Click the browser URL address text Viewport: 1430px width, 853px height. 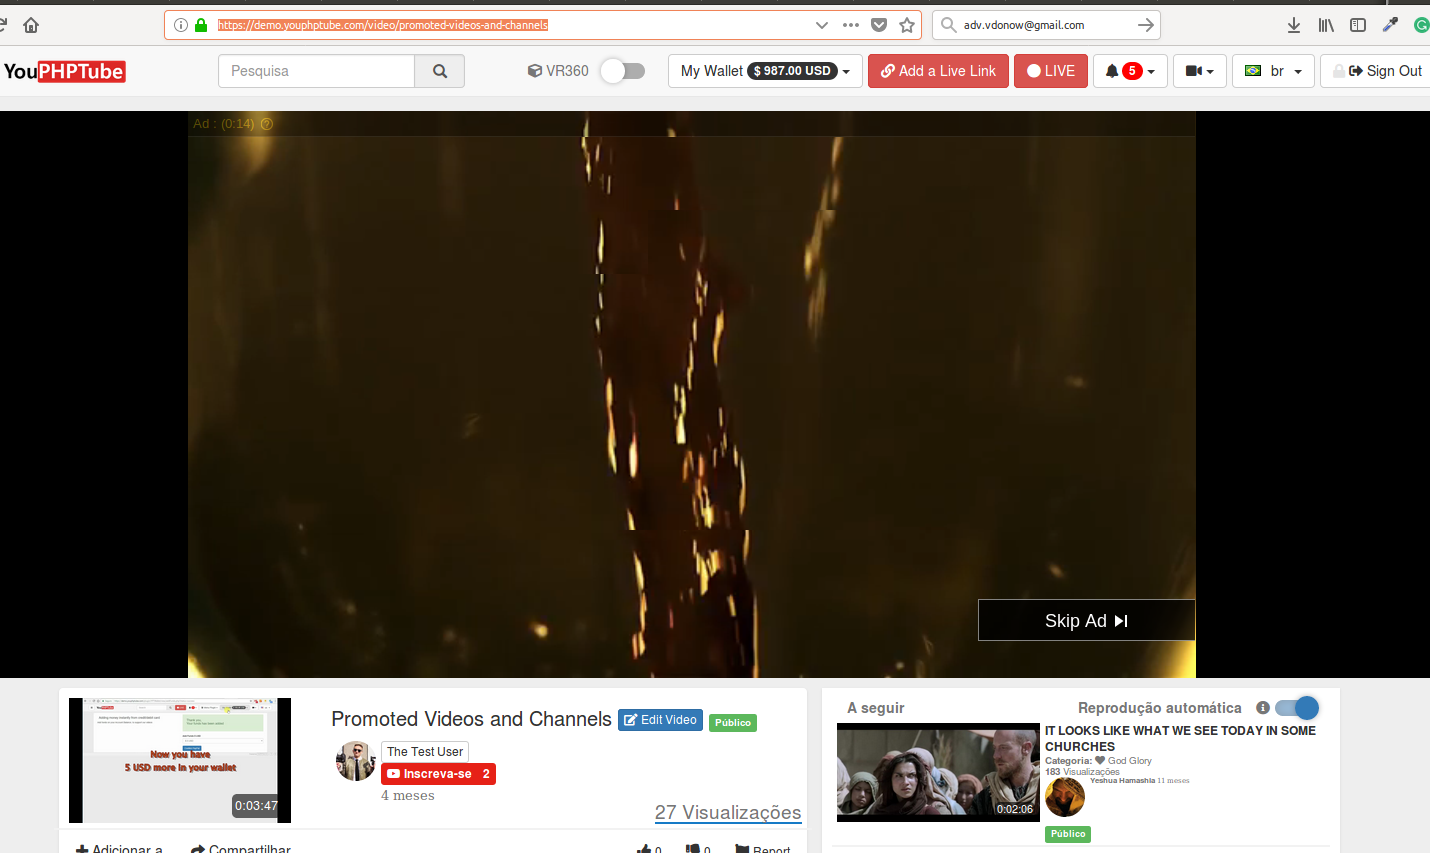[x=383, y=25]
